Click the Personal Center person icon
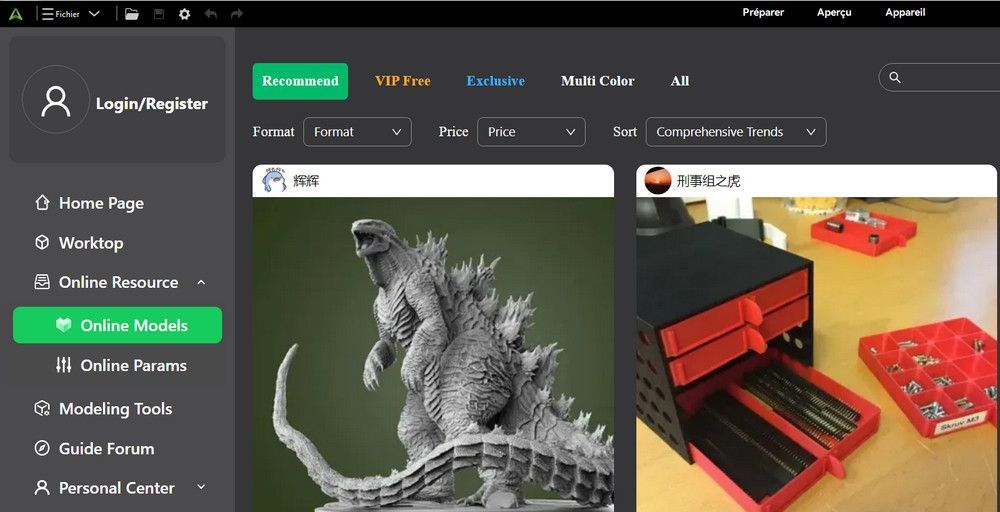The height and width of the screenshot is (512, 1000). pyautogui.click(x=42, y=488)
